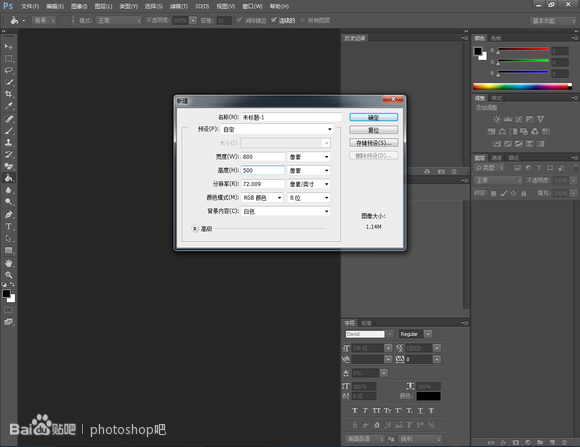The height and width of the screenshot is (447, 580).
Task: Switch to the Paragraph (段落) tab
Action: [366, 323]
